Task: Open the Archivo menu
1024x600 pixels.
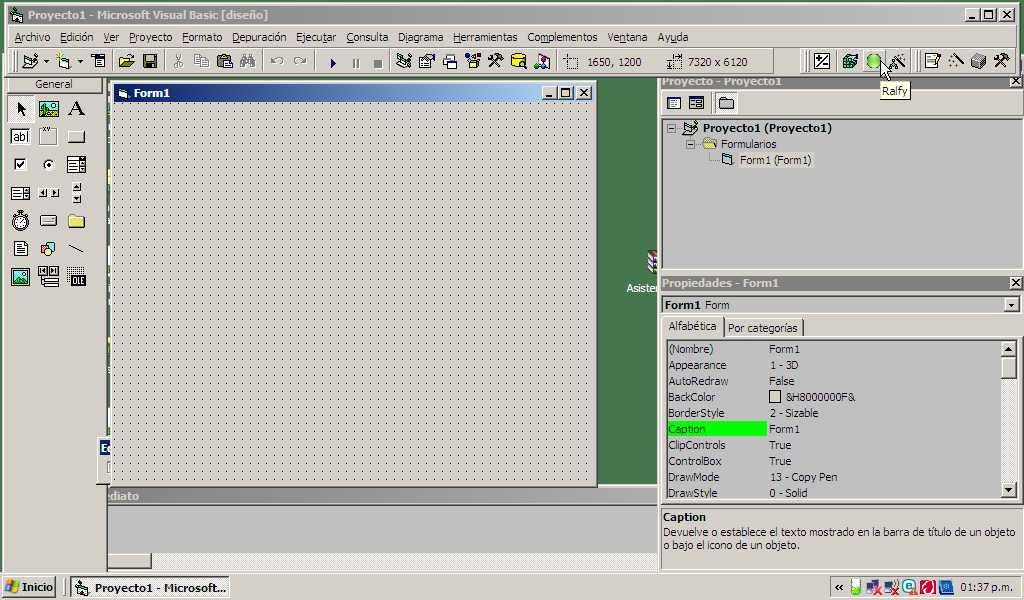Action: pyautogui.click(x=32, y=37)
